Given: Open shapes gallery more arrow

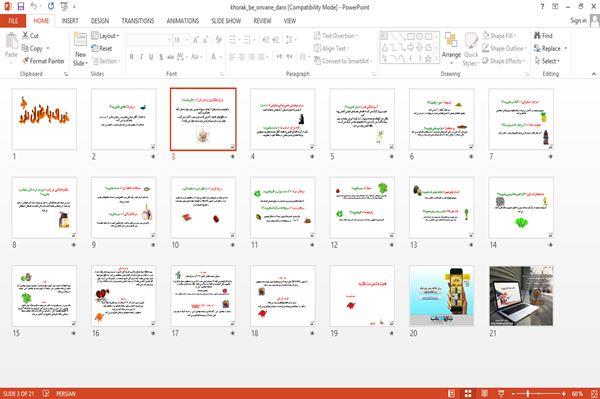Looking at the screenshot, I should 437,59.
